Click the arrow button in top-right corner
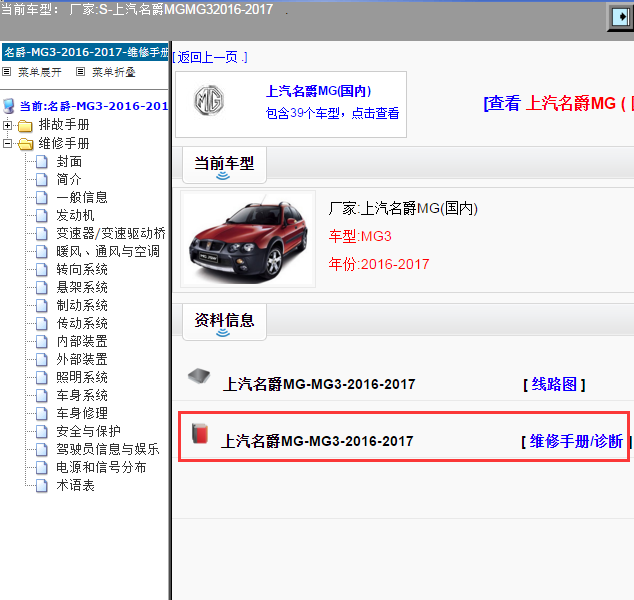Viewport: 634px width, 600px height. (x=621, y=17)
